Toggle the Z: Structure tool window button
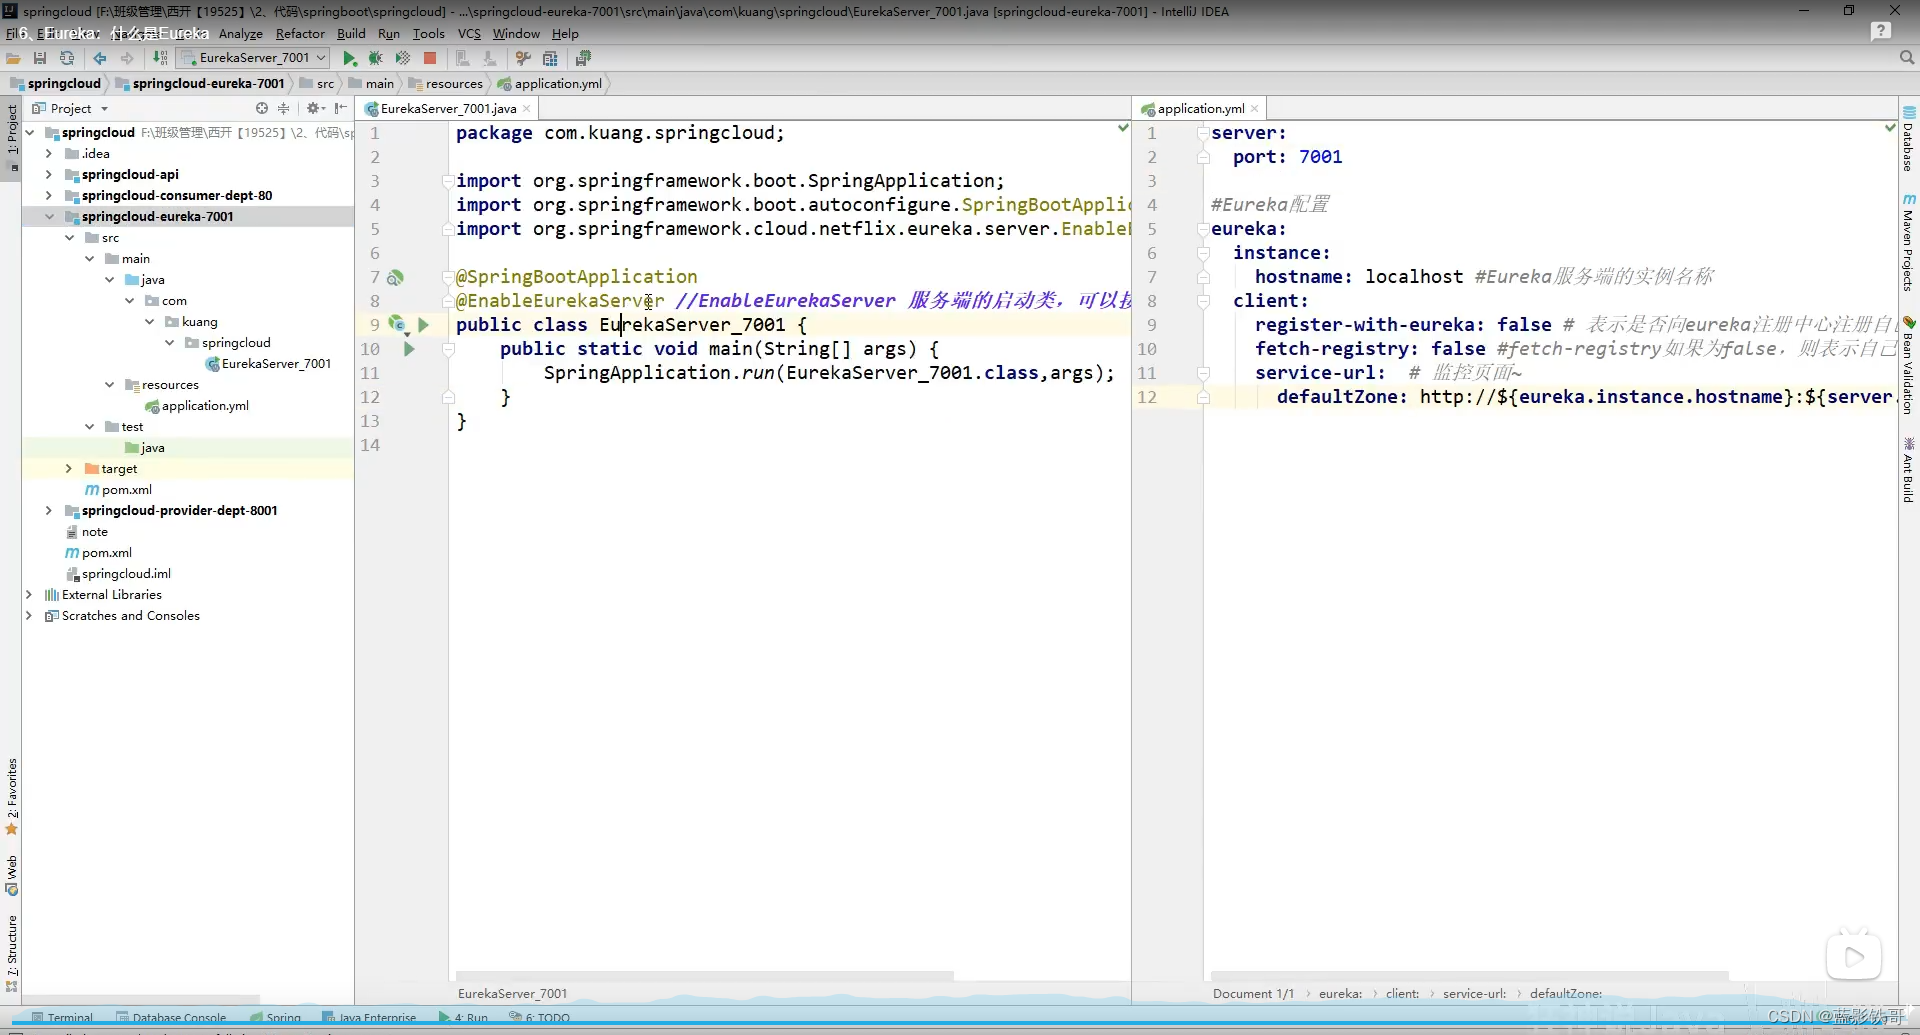This screenshot has width=1920, height=1035. click(12, 953)
